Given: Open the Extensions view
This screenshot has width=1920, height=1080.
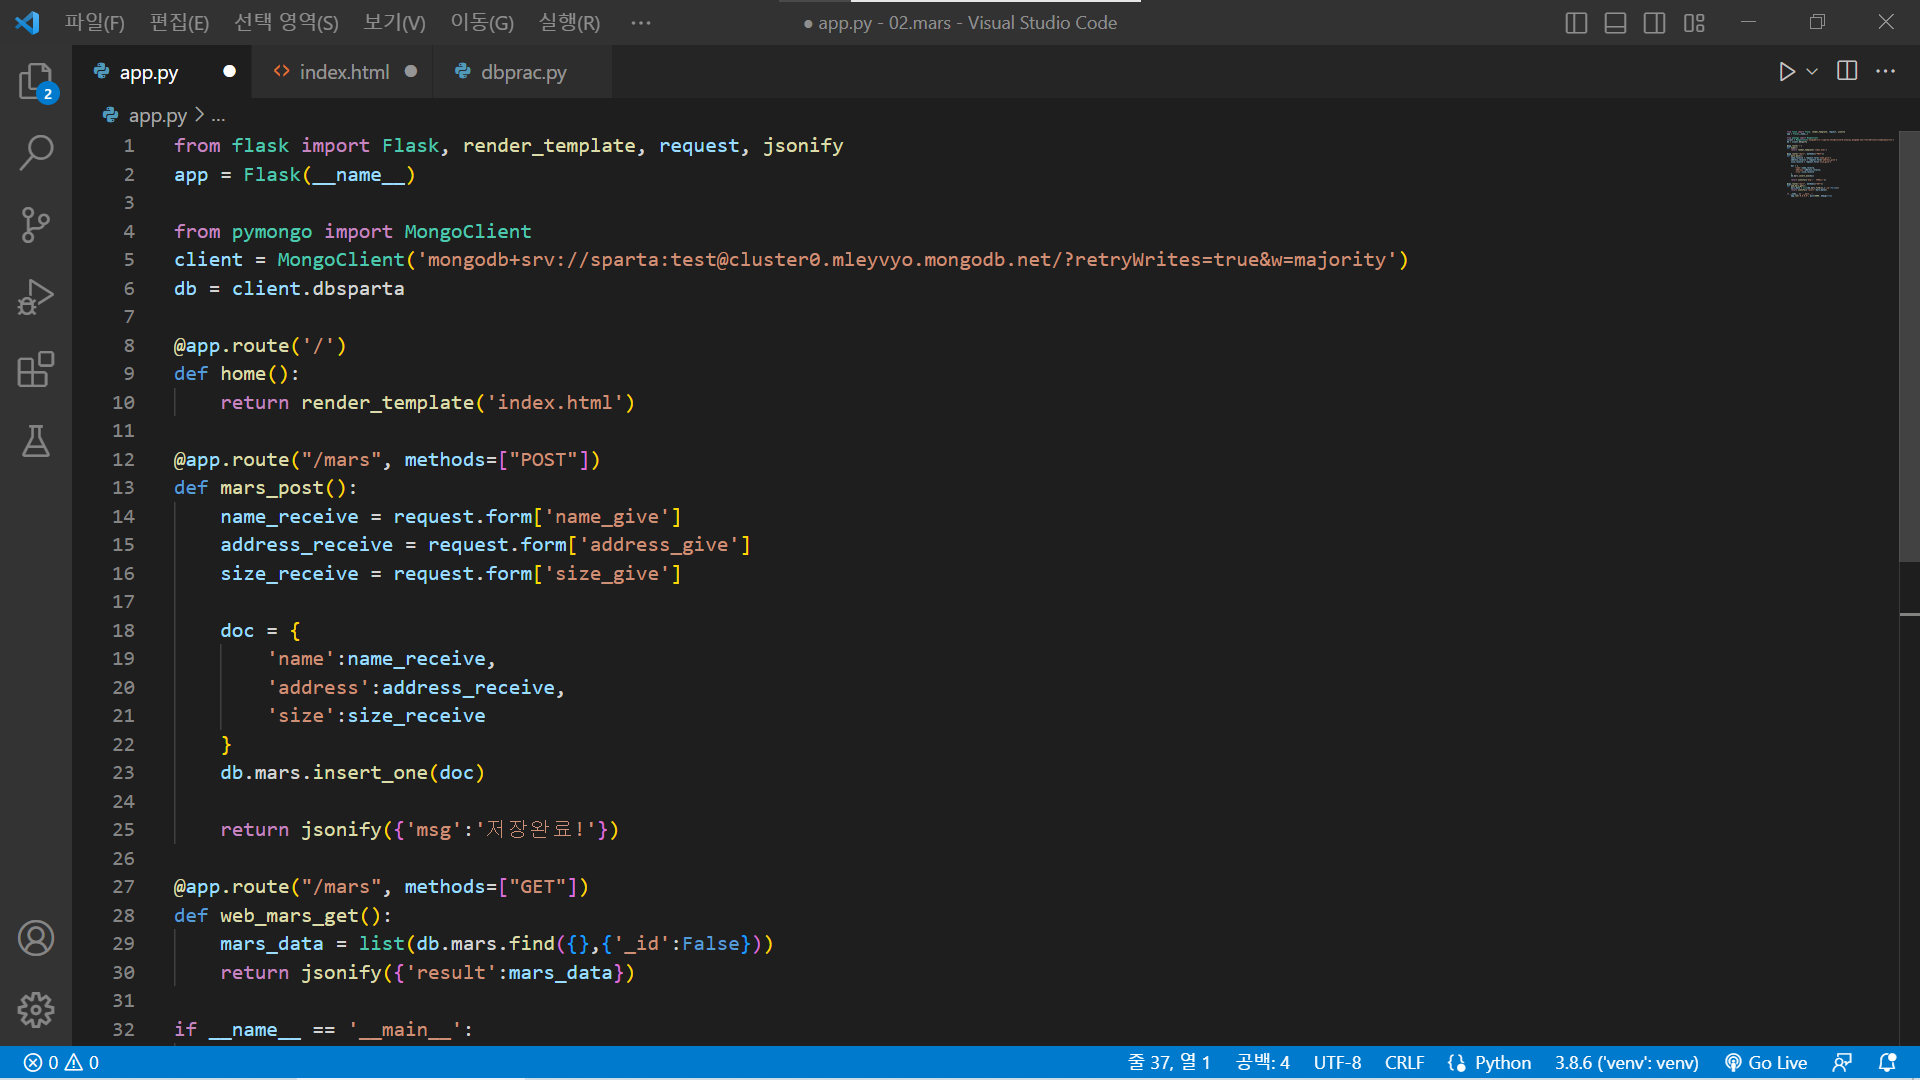Looking at the screenshot, I should click(36, 369).
